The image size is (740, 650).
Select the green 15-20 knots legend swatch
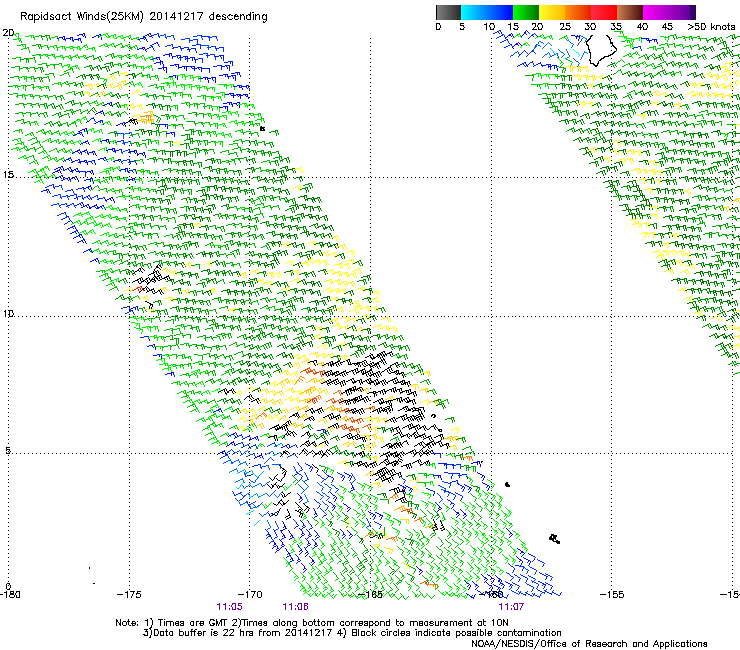pos(526,12)
